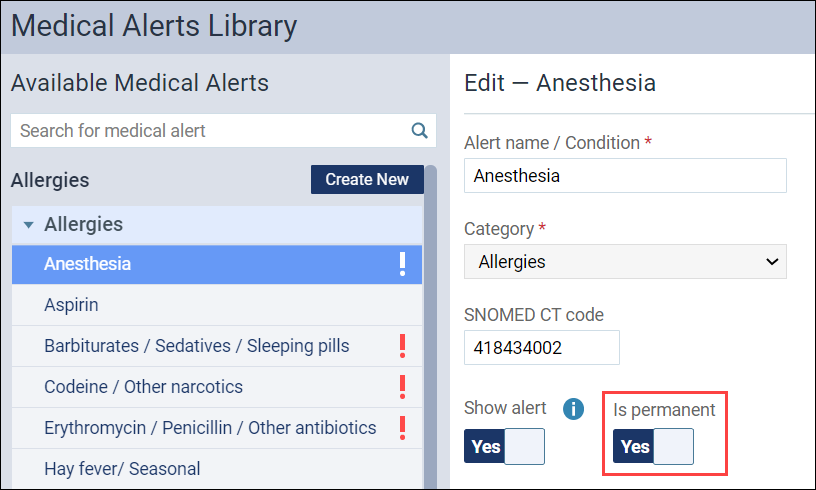
Task: Click the SNOMED CT code field
Action: [x=542, y=347]
